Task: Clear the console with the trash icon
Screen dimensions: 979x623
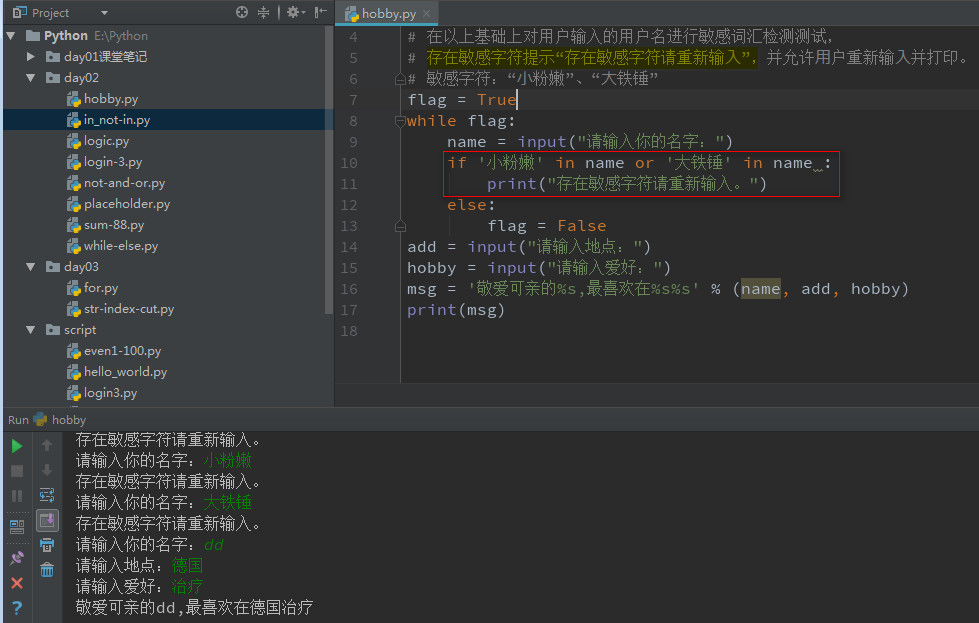Action: (47, 569)
